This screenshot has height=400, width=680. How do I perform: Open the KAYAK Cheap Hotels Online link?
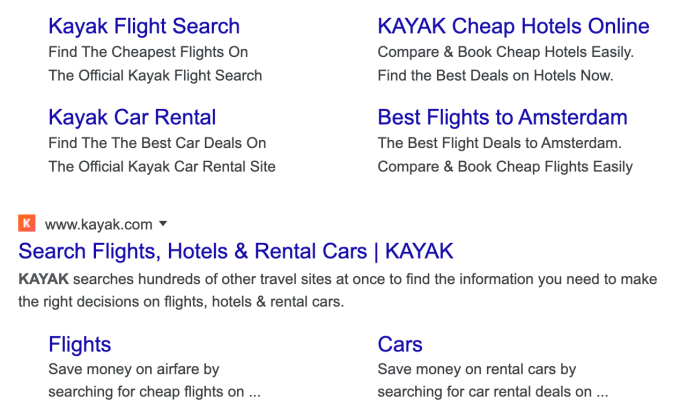[x=513, y=26]
